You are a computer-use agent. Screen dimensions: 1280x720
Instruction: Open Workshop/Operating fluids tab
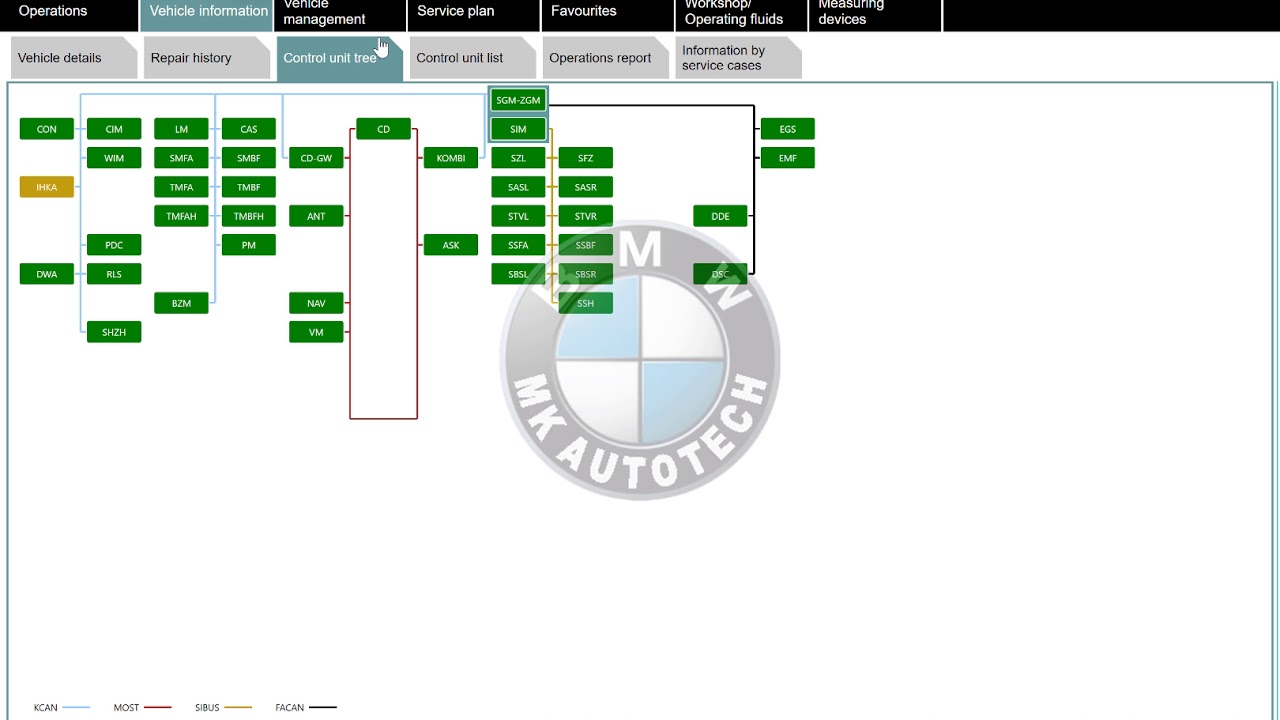coord(742,14)
